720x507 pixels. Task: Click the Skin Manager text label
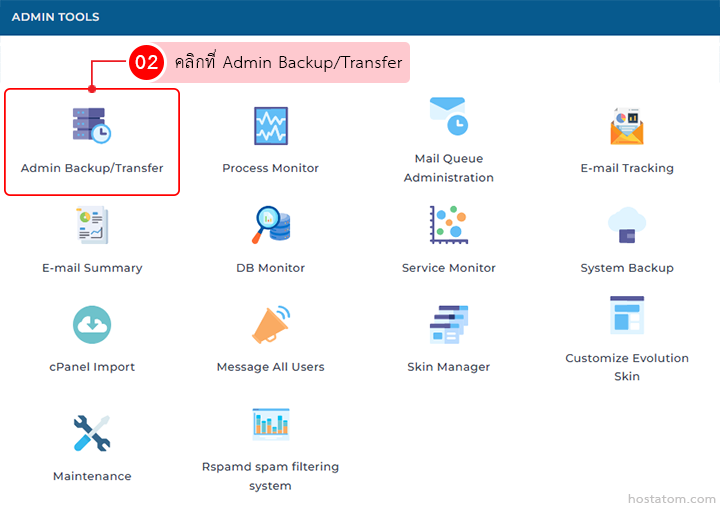pos(448,367)
